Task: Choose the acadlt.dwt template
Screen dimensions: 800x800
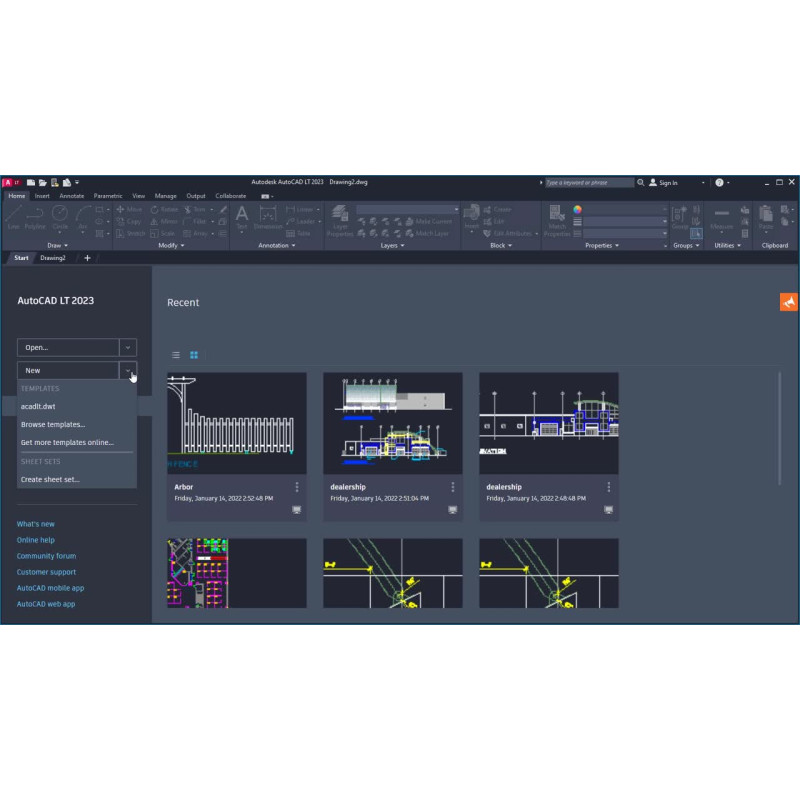Action: coord(38,407)
